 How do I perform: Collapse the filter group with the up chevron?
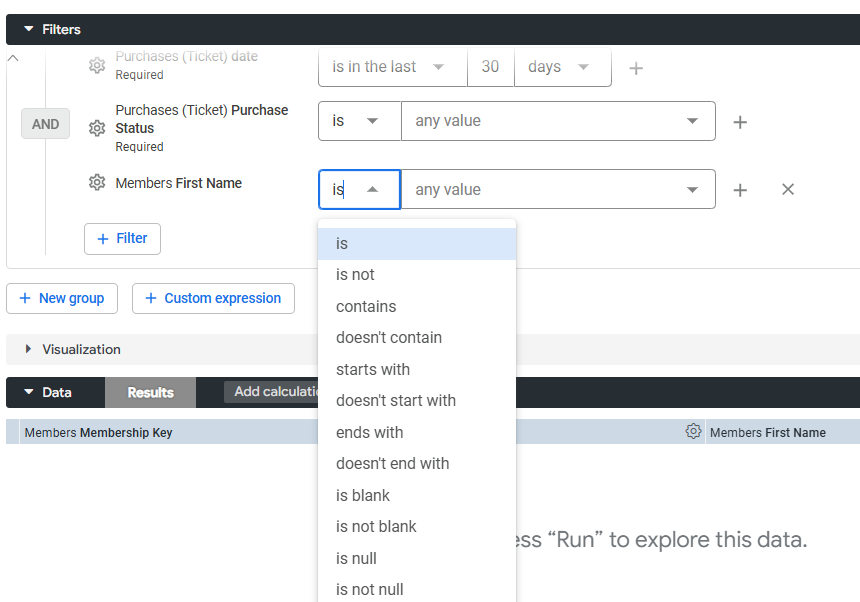click(13, 58)
